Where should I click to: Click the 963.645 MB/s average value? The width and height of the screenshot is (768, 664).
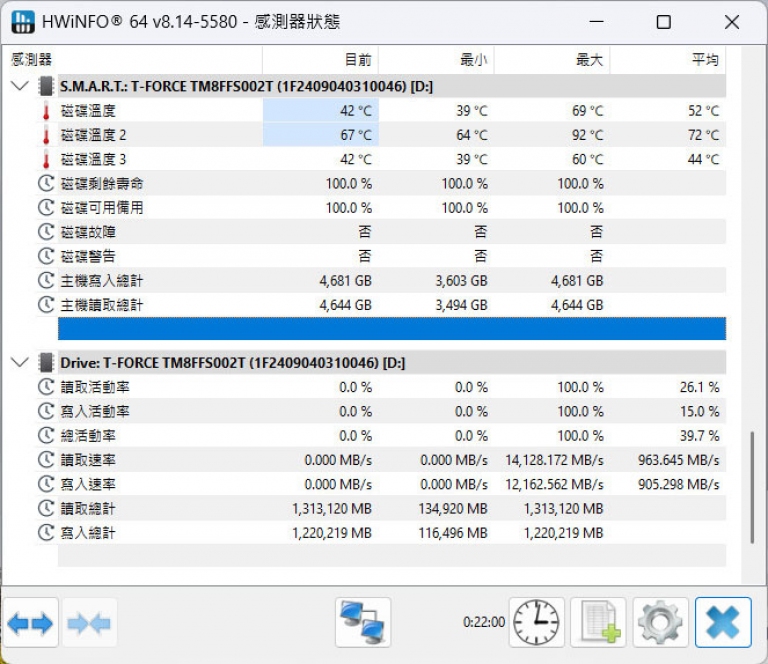click(x=678, y=460)
